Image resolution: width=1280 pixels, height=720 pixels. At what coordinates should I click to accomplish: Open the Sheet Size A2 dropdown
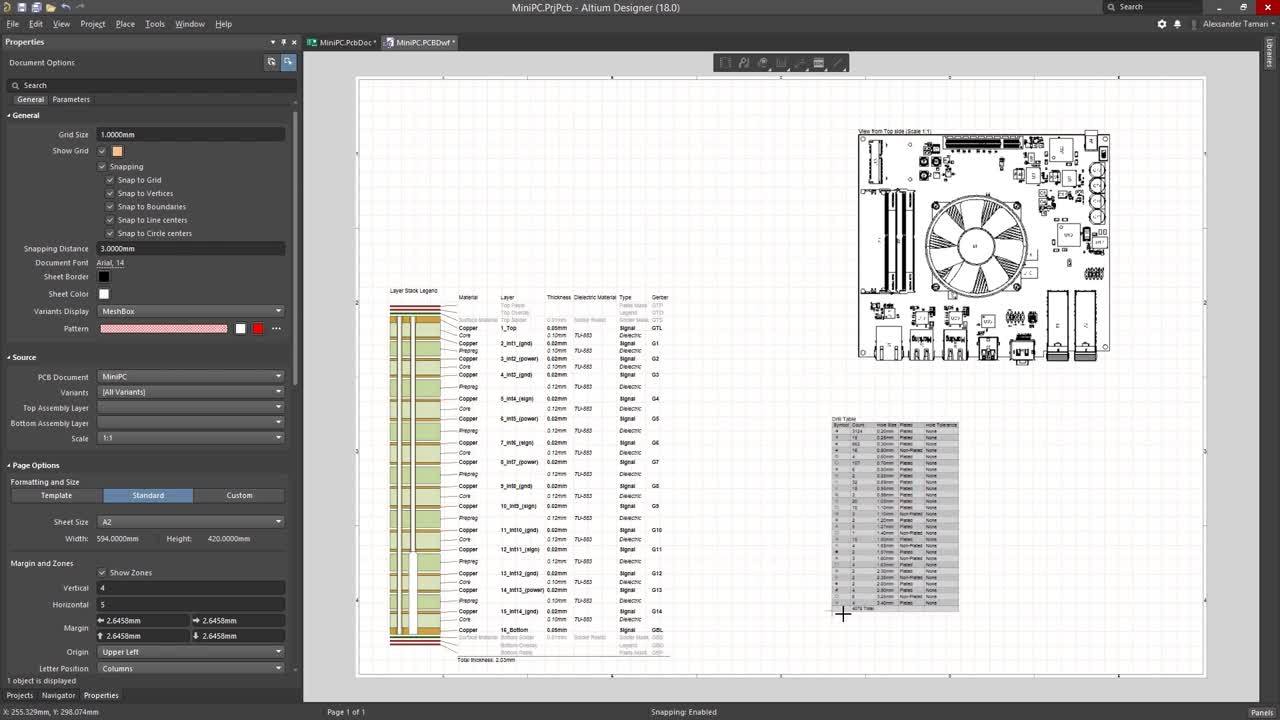[x=190, y=522]
